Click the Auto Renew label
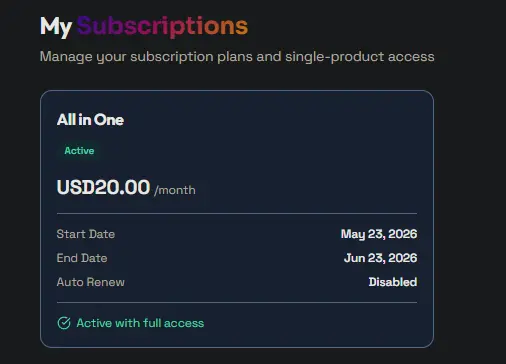Image resolution: width=506 pixels, height=364 pixels. click(x=91, y=282)
